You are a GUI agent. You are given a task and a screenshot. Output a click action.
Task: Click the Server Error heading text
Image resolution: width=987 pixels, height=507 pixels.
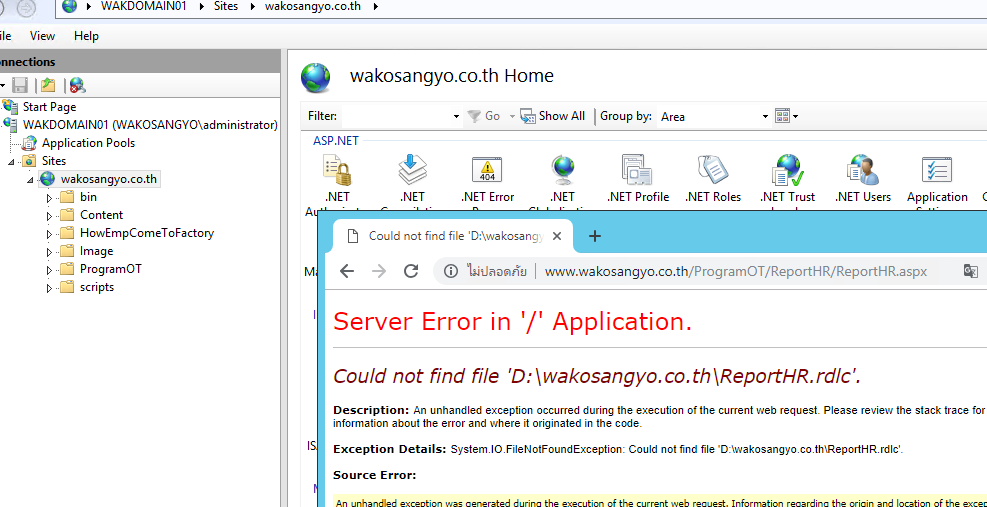coord(512,321)
